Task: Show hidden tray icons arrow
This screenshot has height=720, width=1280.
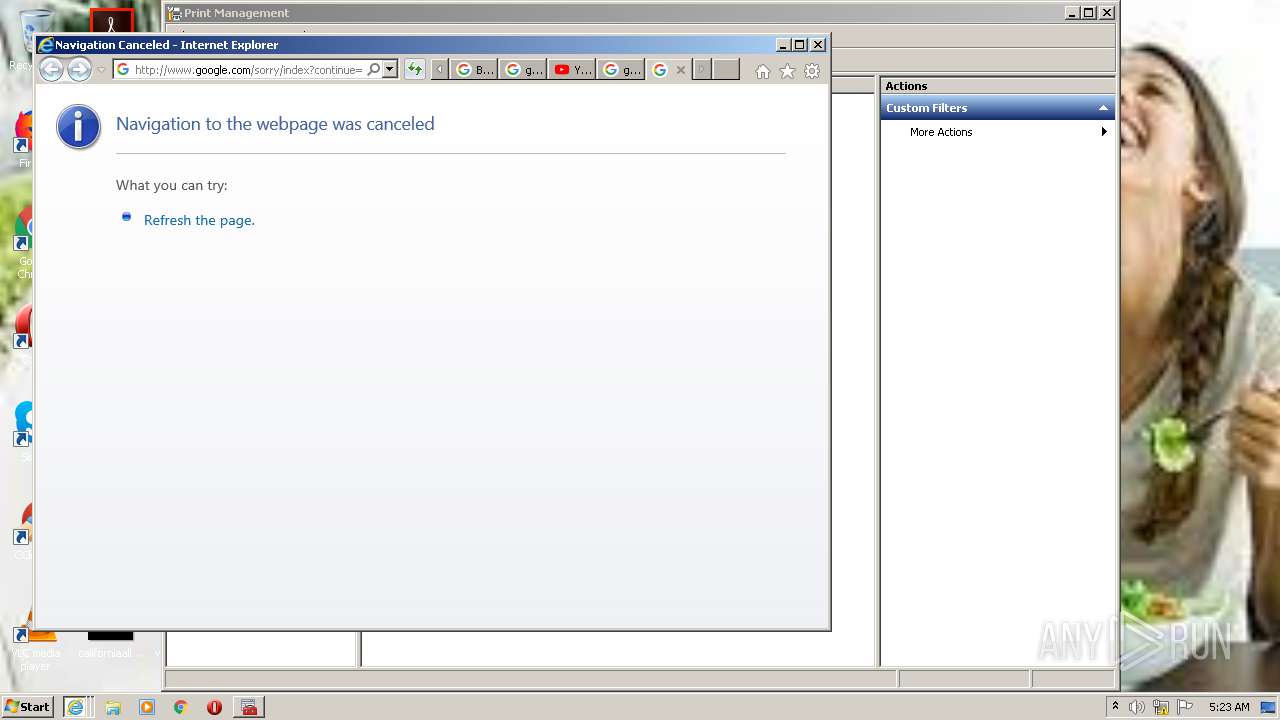Action: [x=1115, y=707]
